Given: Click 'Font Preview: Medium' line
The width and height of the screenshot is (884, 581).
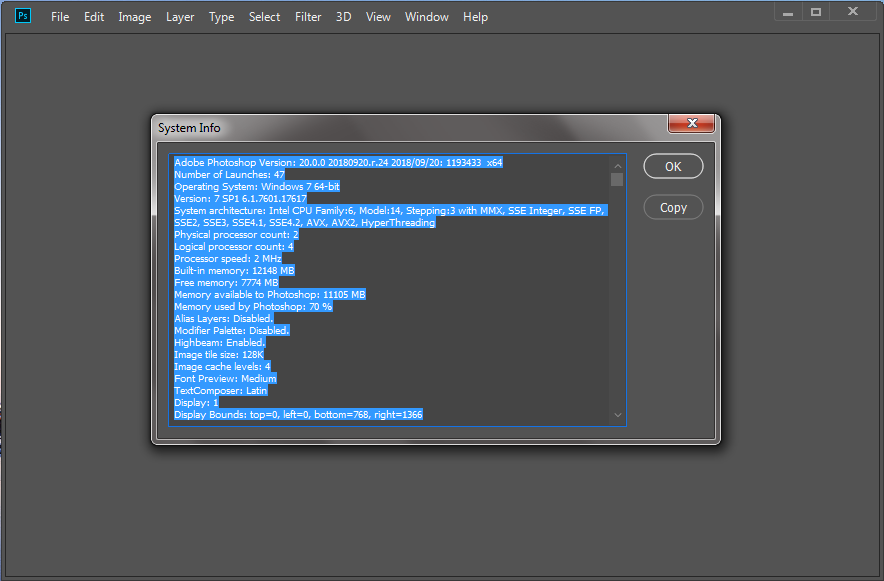Looking at the screenshot, I should pyautogui.click(x=226, y=379).
